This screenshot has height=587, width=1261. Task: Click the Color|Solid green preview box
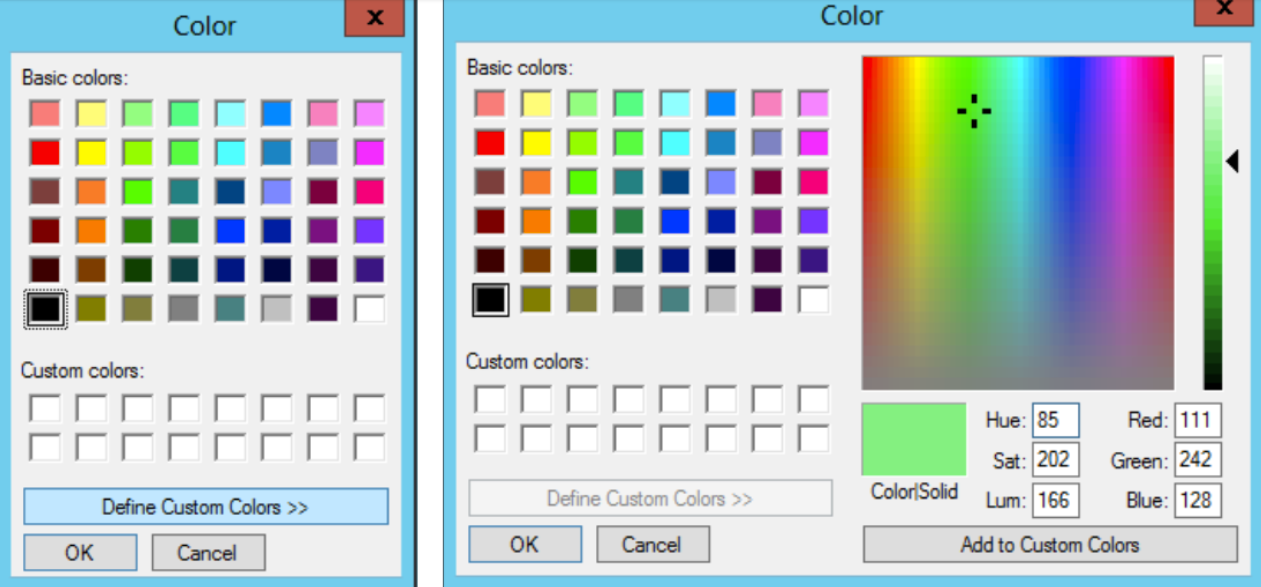tap(913, 439)
